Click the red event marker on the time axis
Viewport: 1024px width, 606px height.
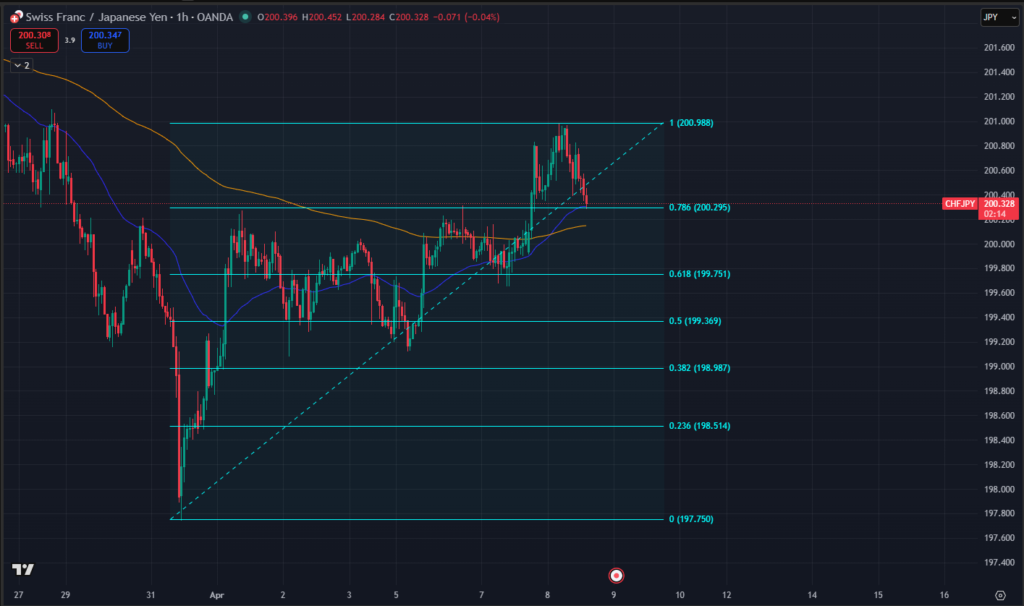point(616,575)
